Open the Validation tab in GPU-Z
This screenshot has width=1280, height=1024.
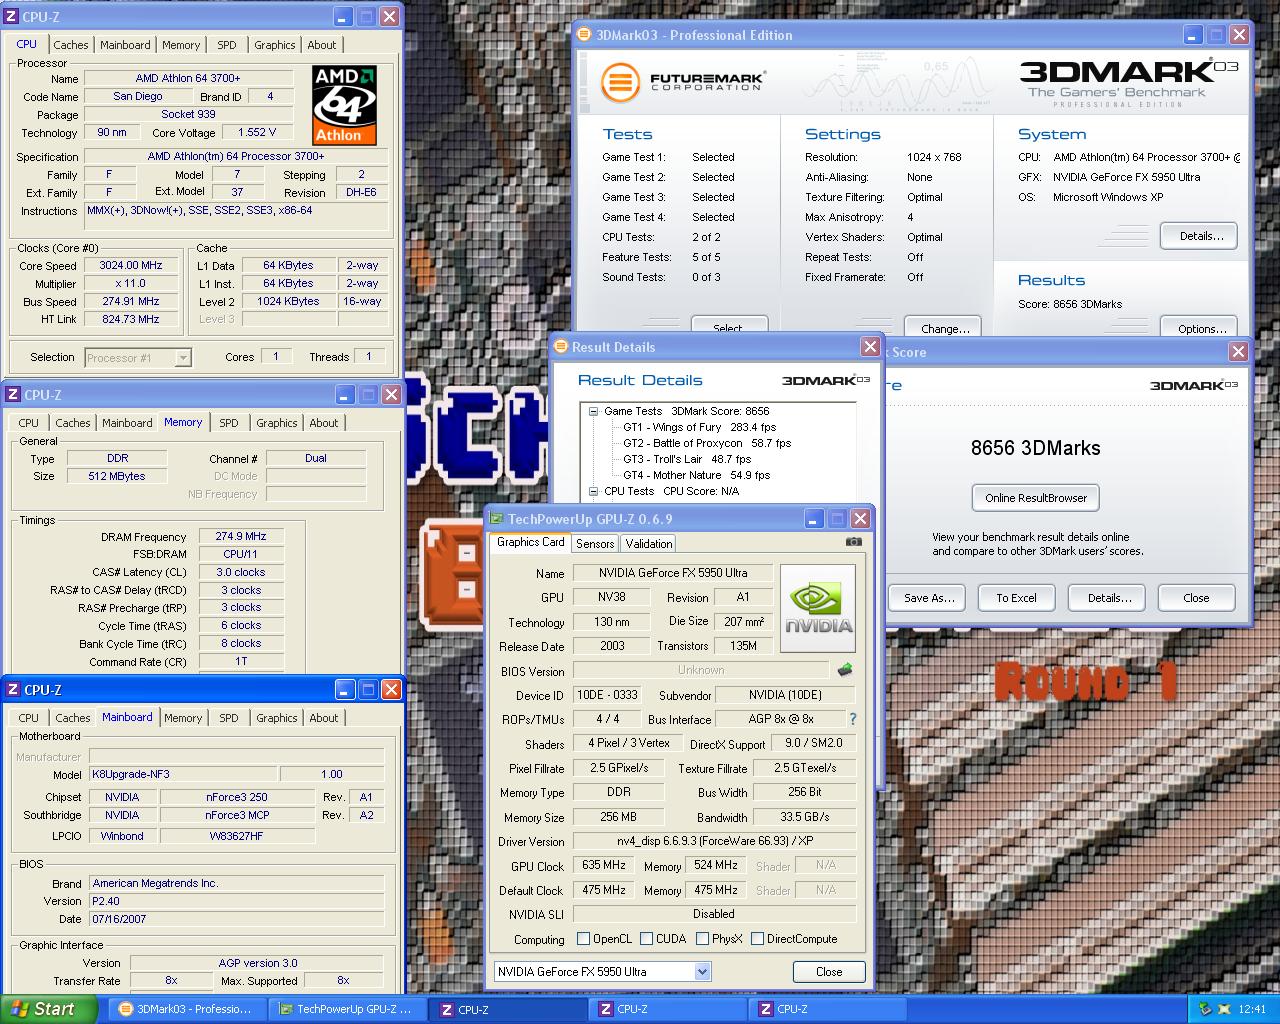coord(649,544)
